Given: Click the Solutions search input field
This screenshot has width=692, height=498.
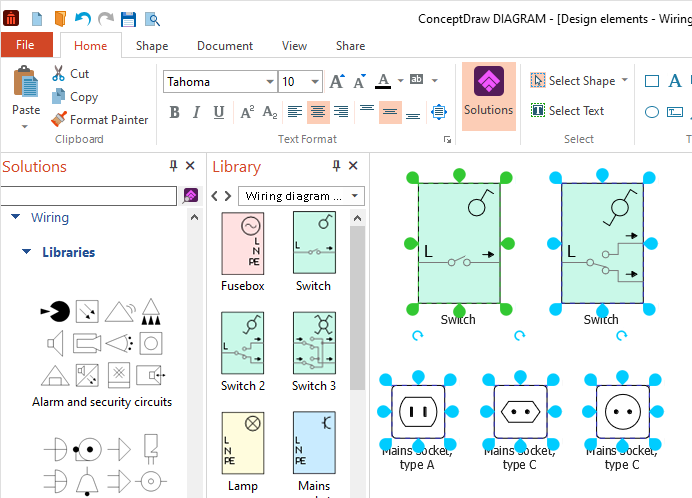Looking at the screenshot, I should (x=88, y=196).
